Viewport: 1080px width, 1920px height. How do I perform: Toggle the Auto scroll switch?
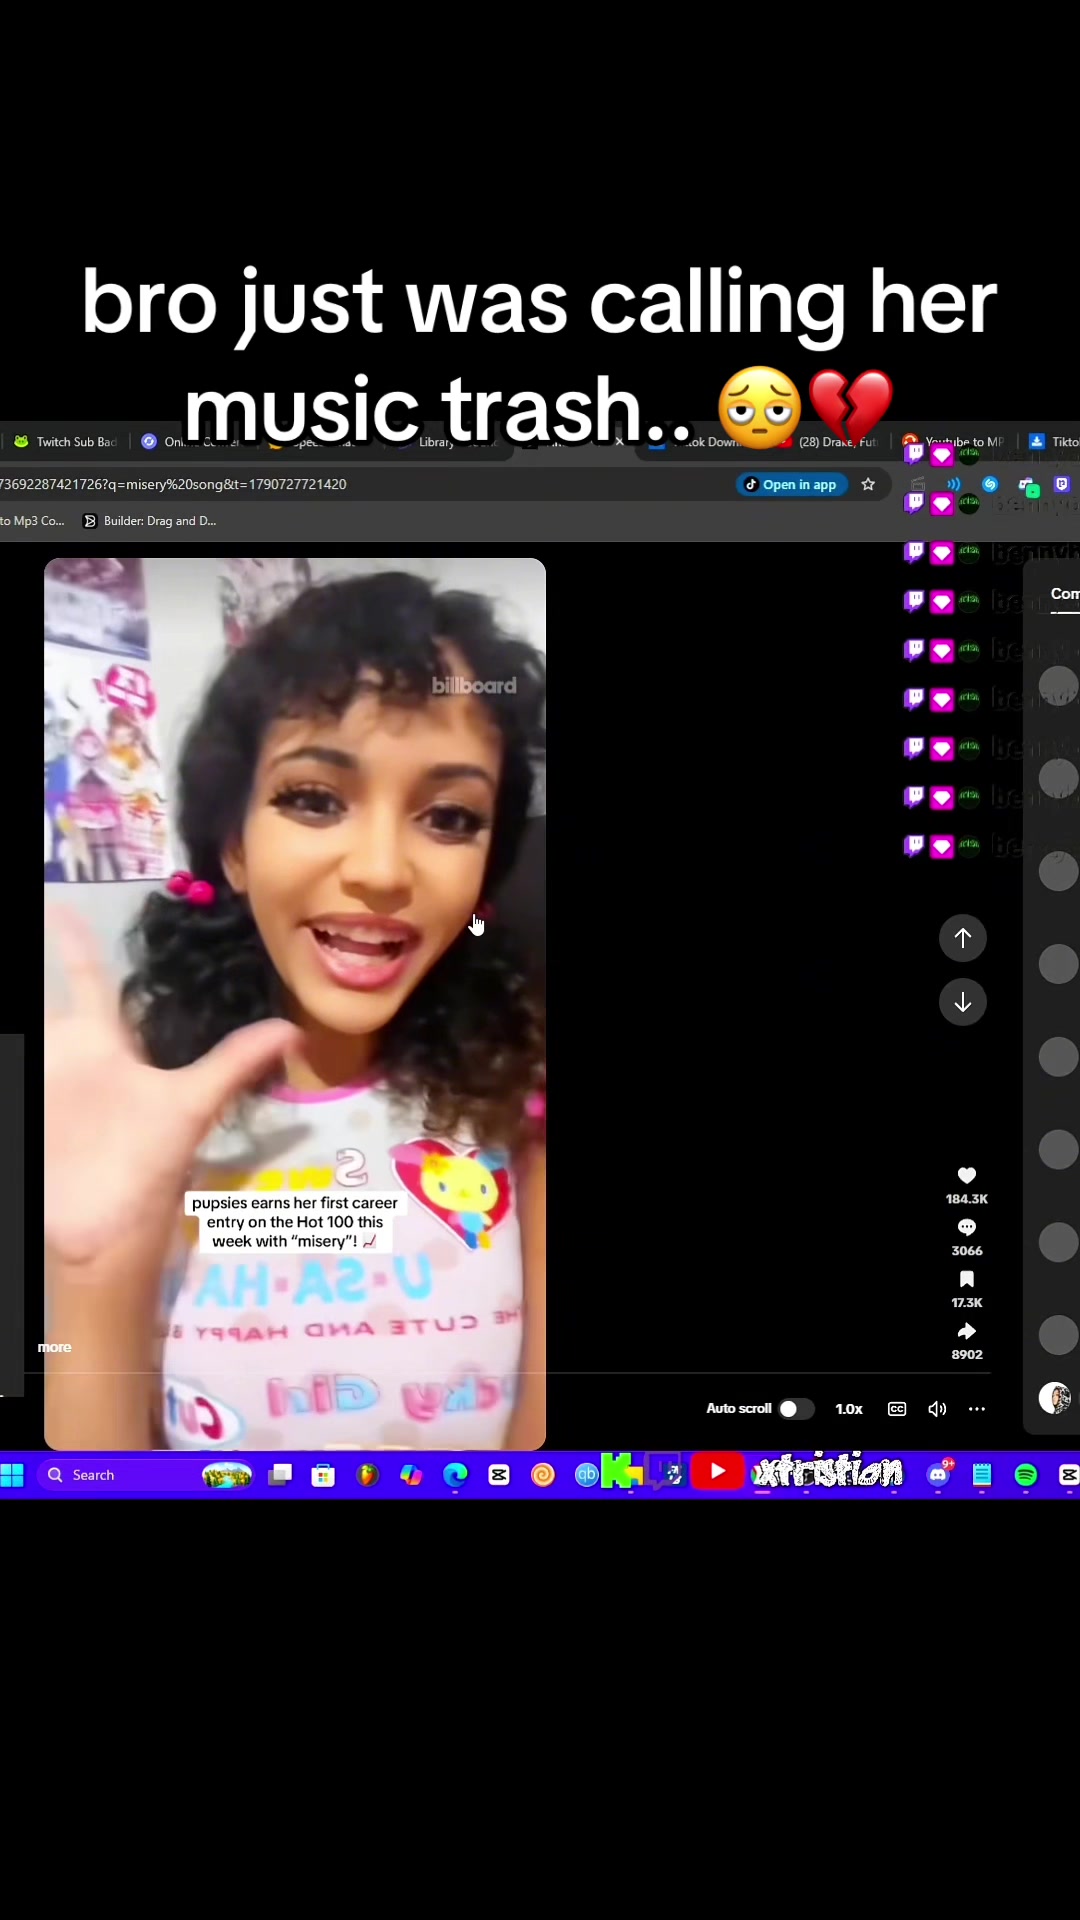pyautogui.click(x=796, y=1409)
